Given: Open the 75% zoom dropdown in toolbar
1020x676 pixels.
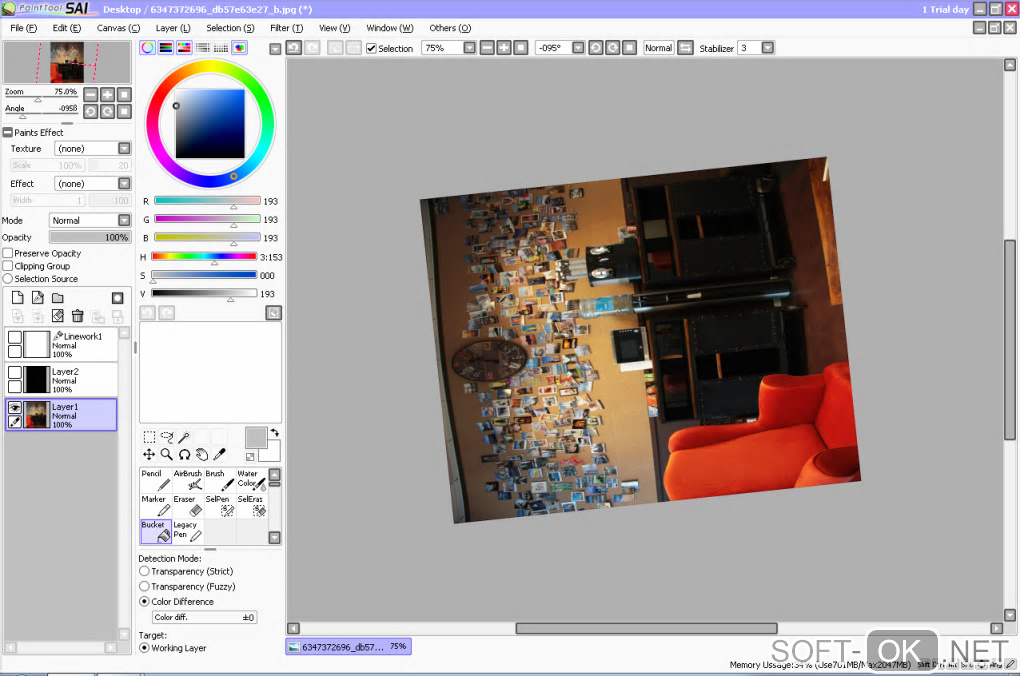Looking at the screenshot, I should point(470,48).
